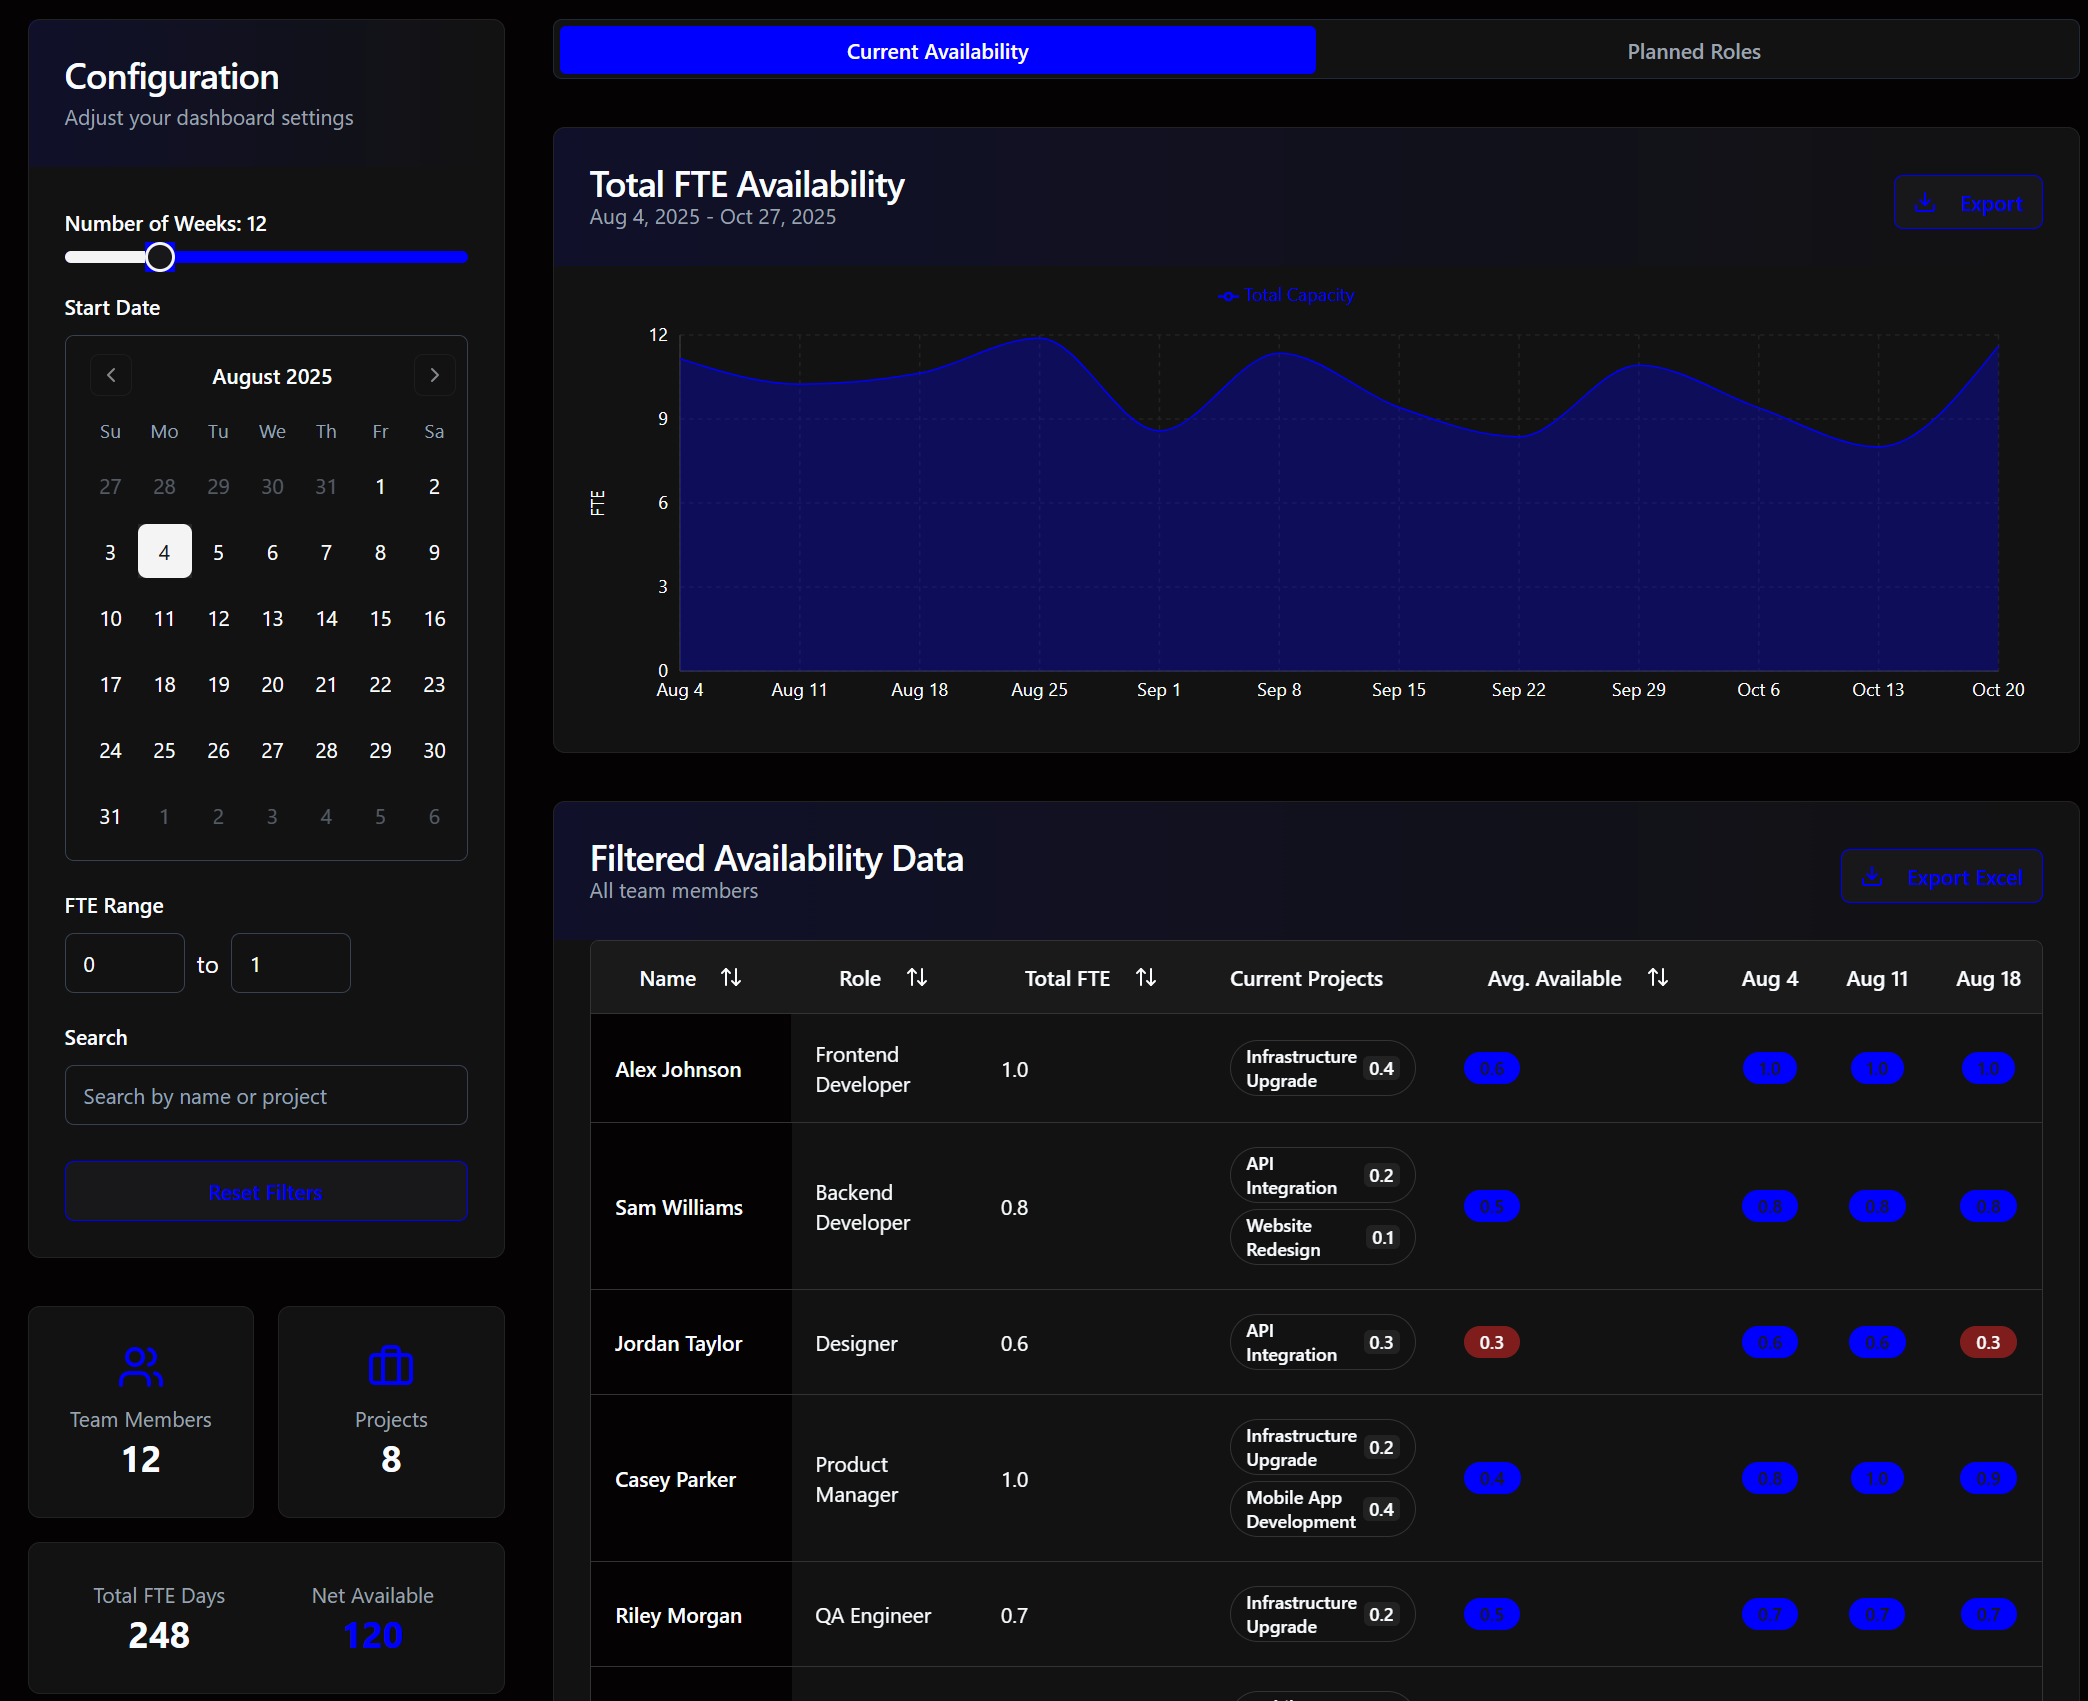Viewport: 2088px width, 1701px height.
Task: Click the Number of Weeks slider handle
Action: (x=160, y=257)
